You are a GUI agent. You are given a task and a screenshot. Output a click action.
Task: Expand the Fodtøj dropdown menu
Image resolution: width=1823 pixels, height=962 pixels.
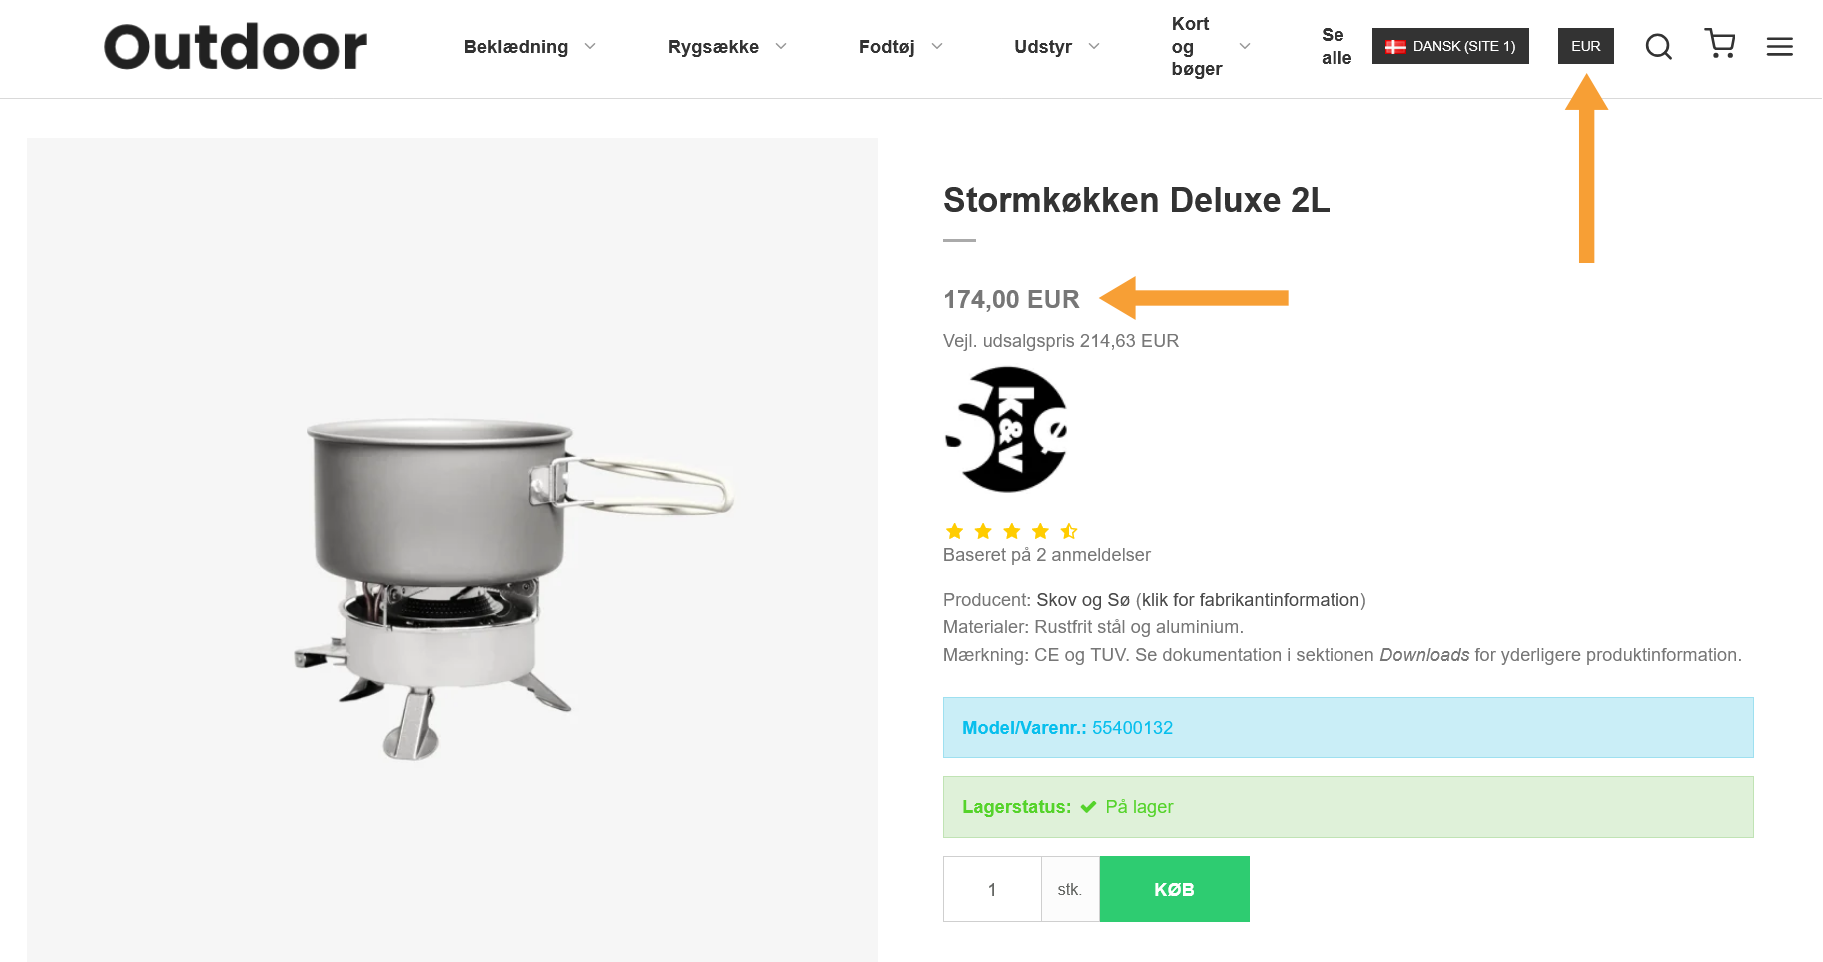tap(900, 47)
